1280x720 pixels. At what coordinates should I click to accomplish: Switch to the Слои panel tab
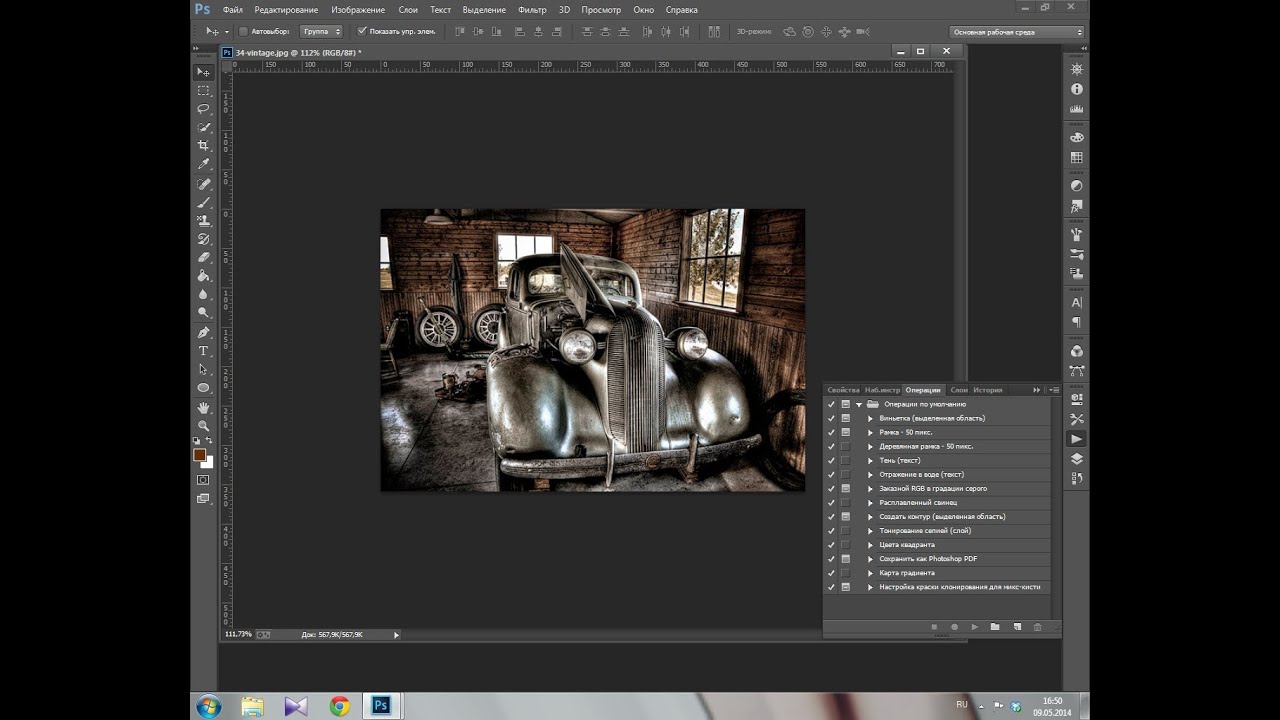pyautogui.click(x=959, y=390)
